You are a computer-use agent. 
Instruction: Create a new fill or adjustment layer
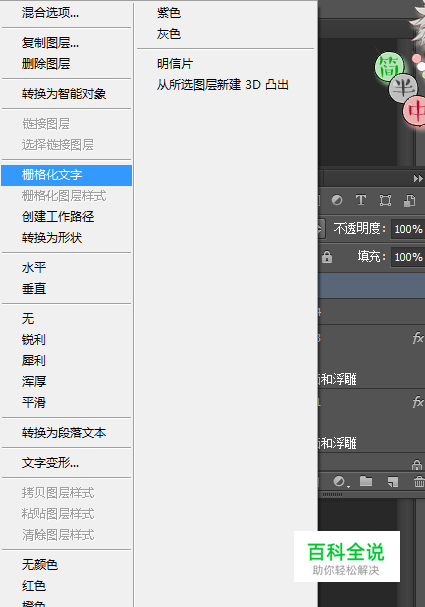[x=341, y=482]
